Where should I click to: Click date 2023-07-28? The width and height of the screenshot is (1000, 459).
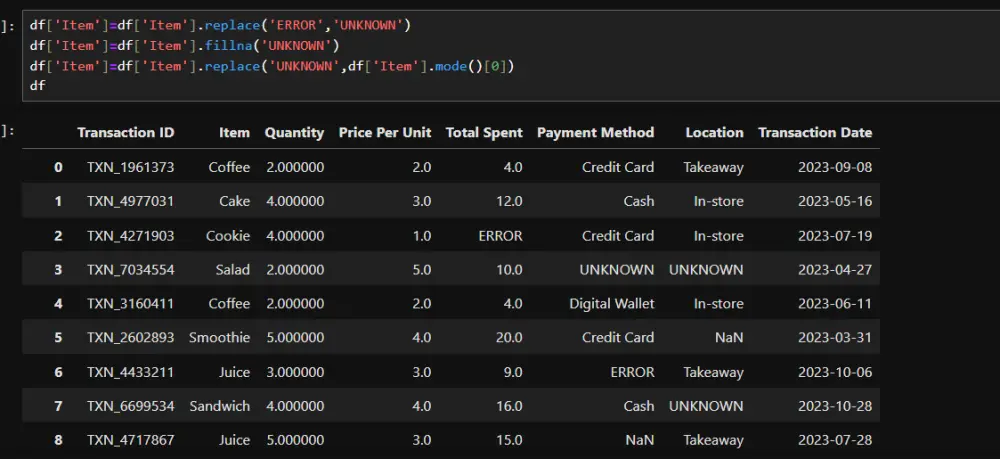pos(835,440)
